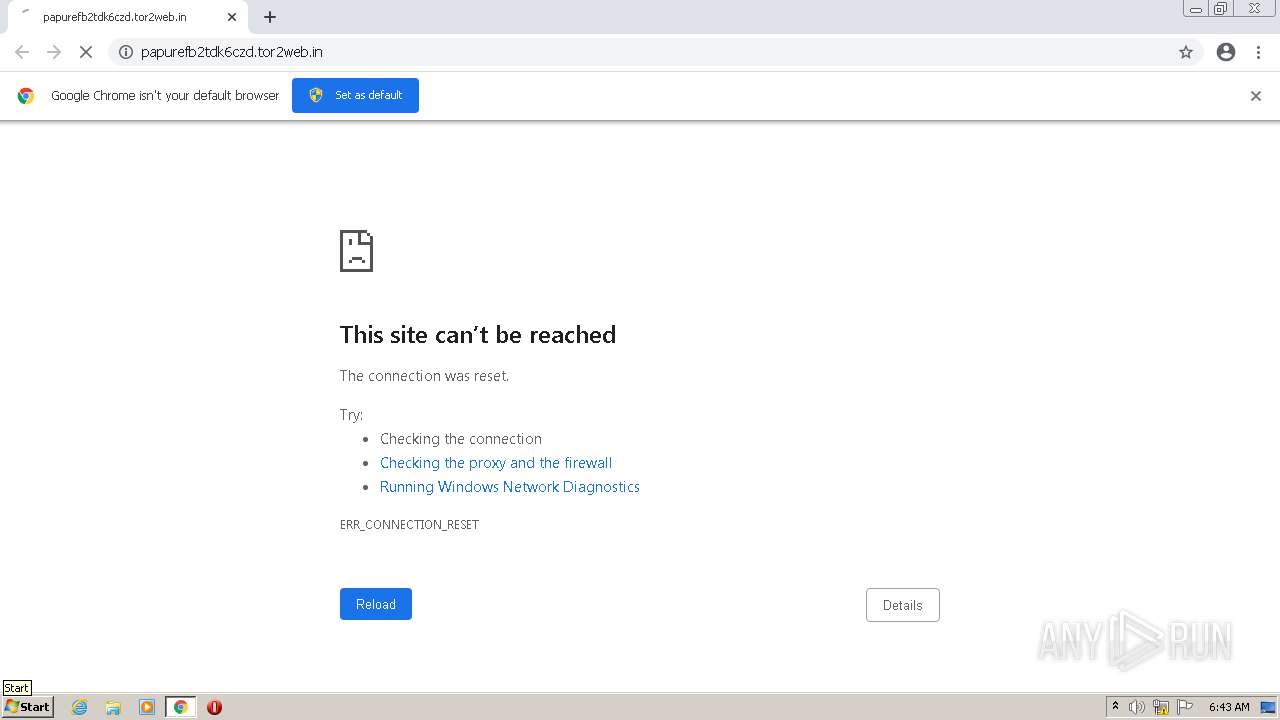This screenshot has height=720, width=1280.
Task: Click the Chrome taskbar button
Action: point(180,707)
